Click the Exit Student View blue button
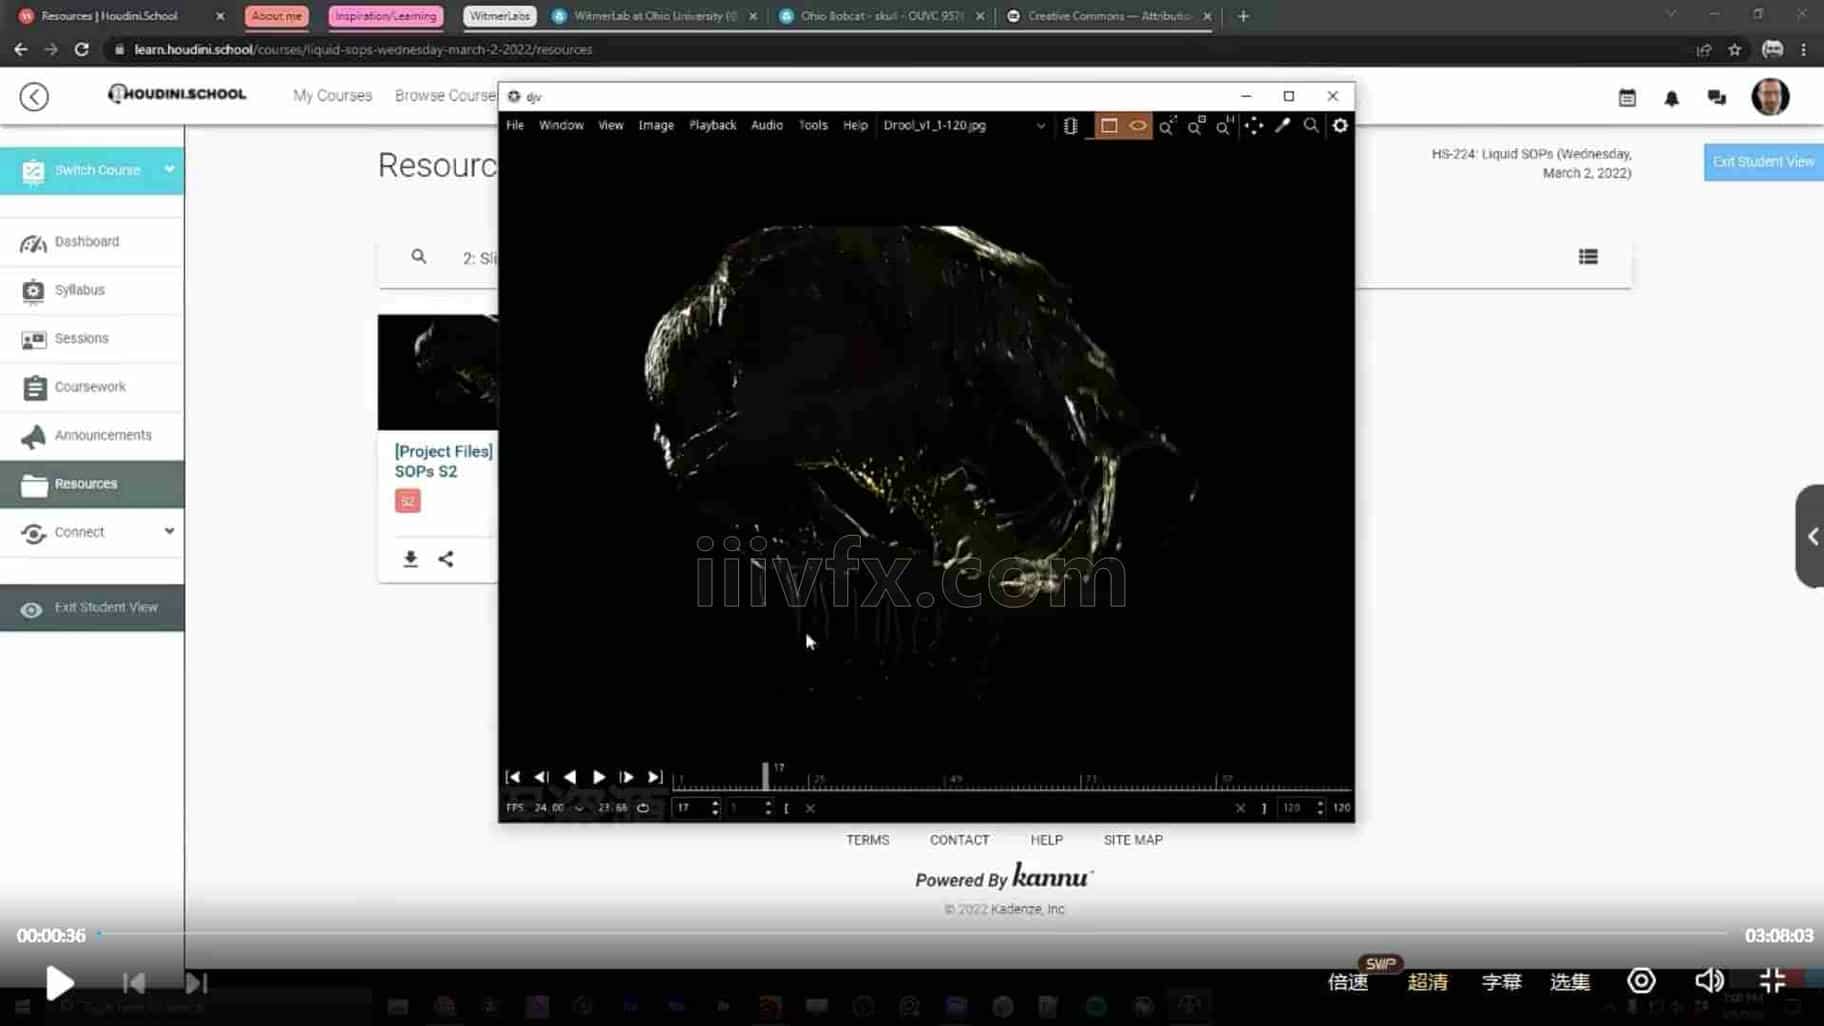Screen dimensions: 1824x1026 1762,162
